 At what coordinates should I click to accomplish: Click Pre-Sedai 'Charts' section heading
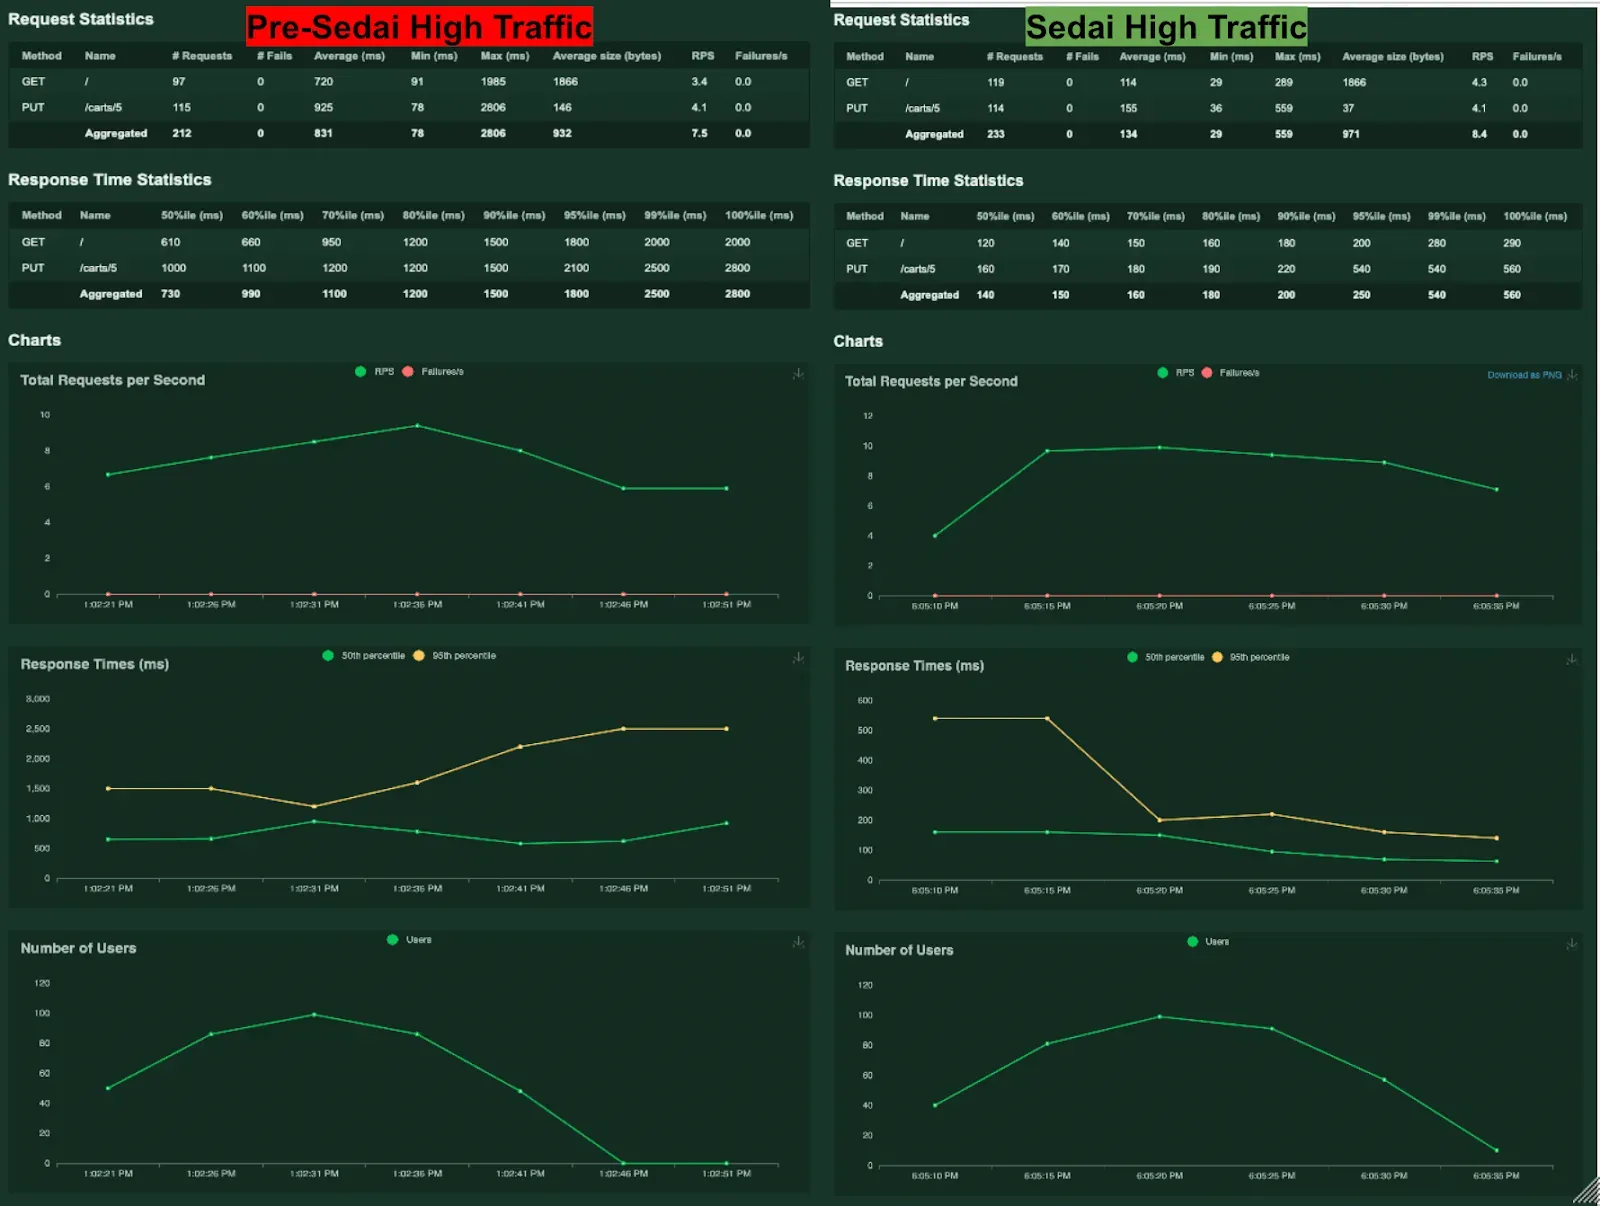[x=35, y=340]
